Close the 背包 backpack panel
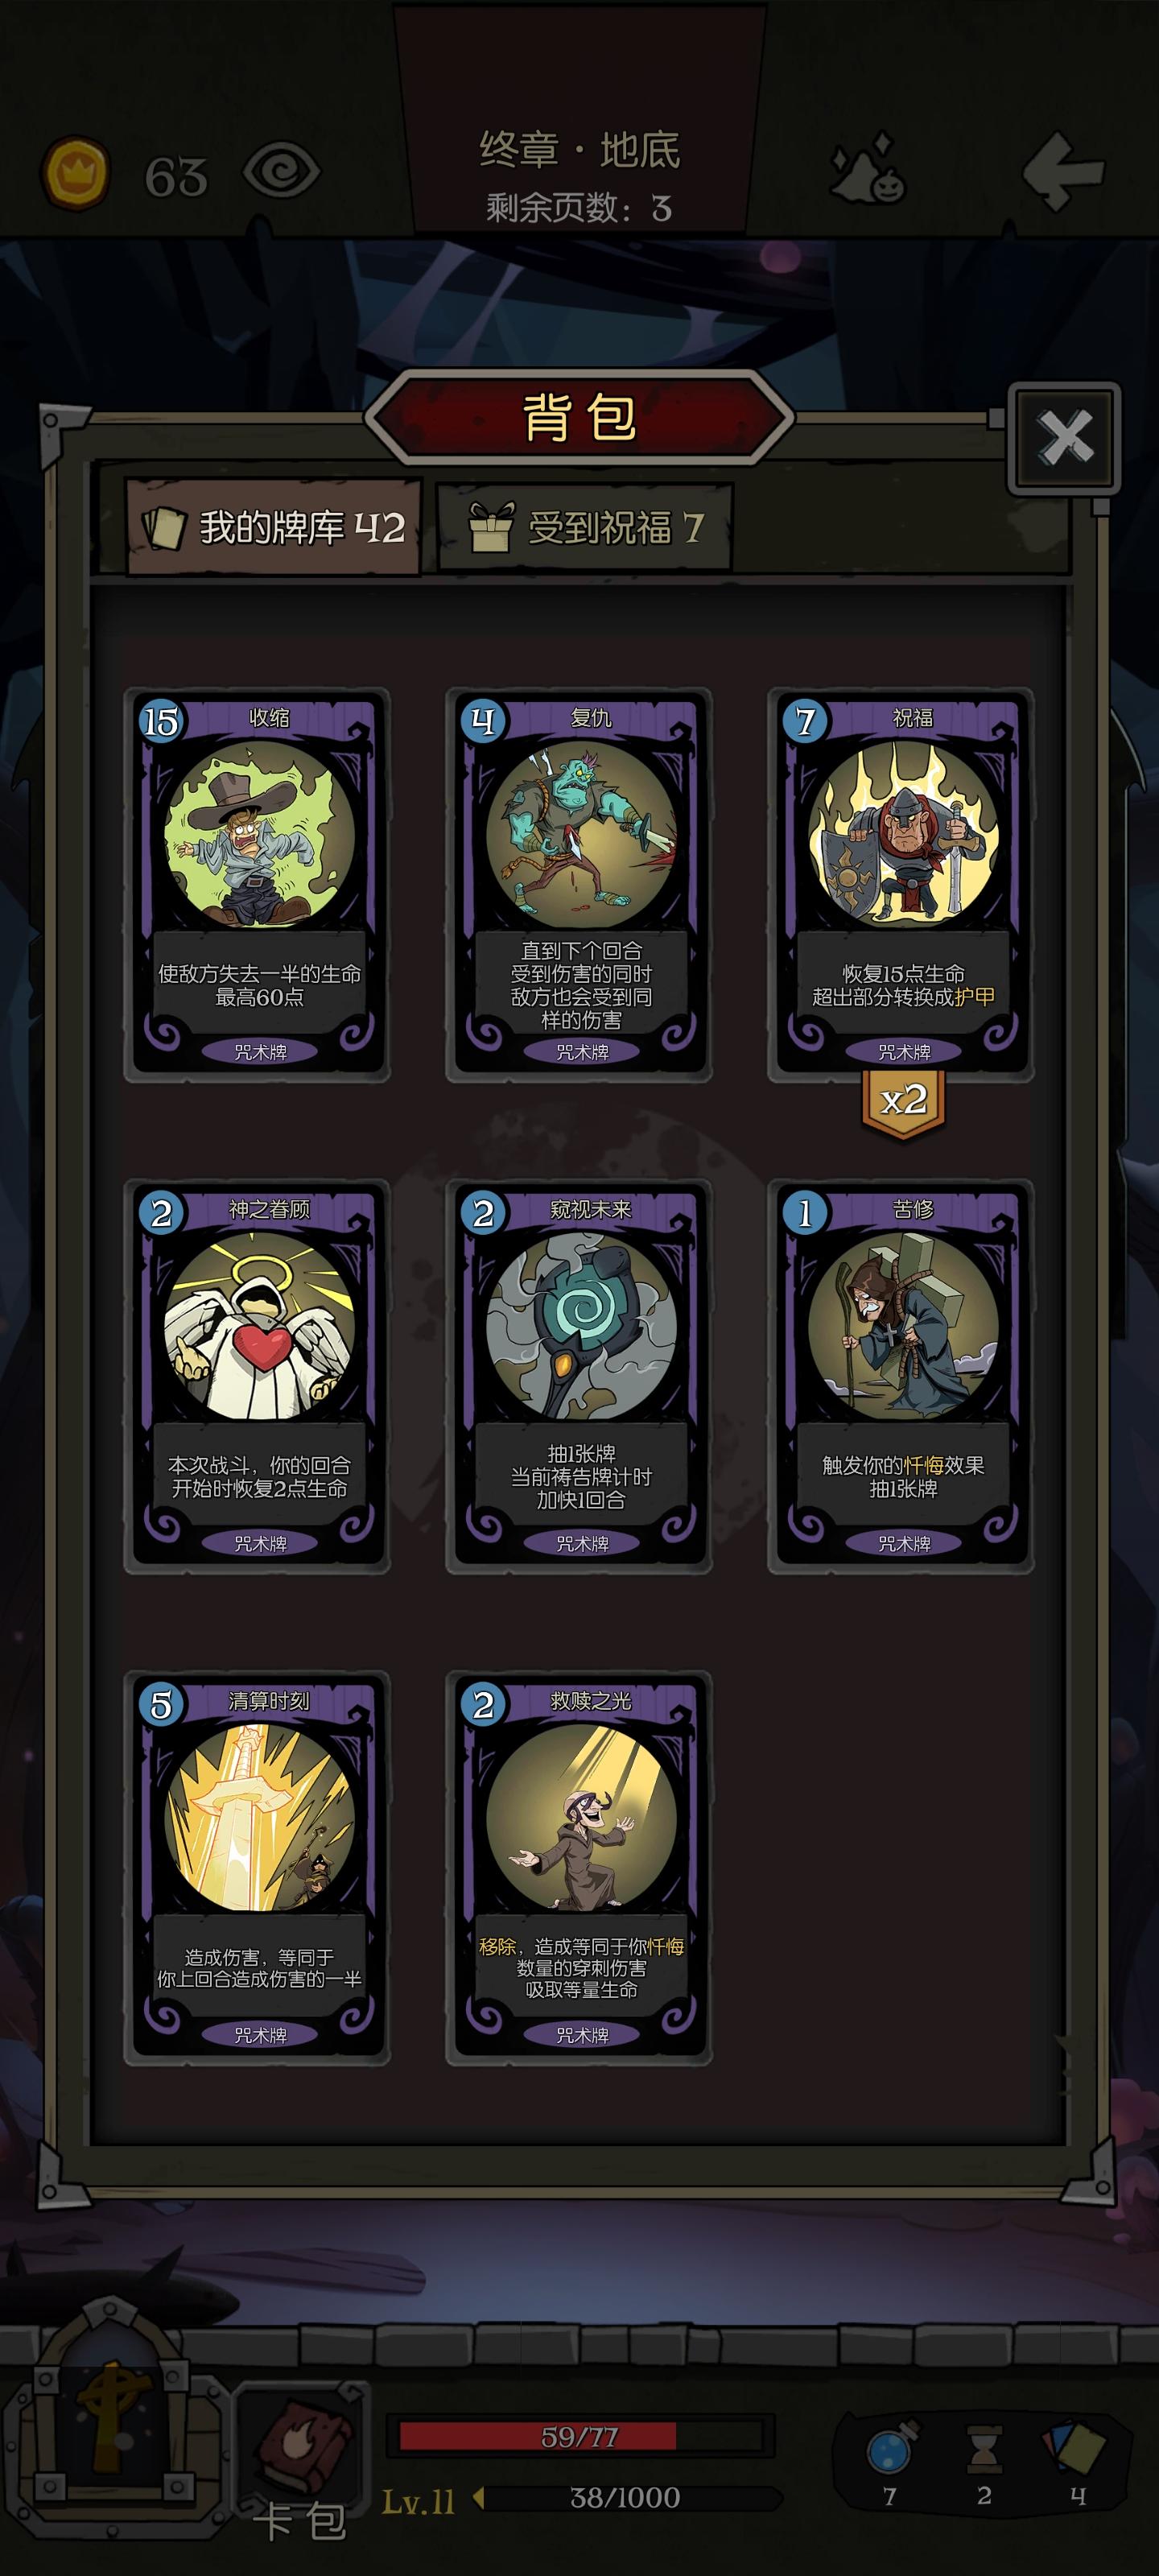1159x2576 pixels. coord(1064,437)
